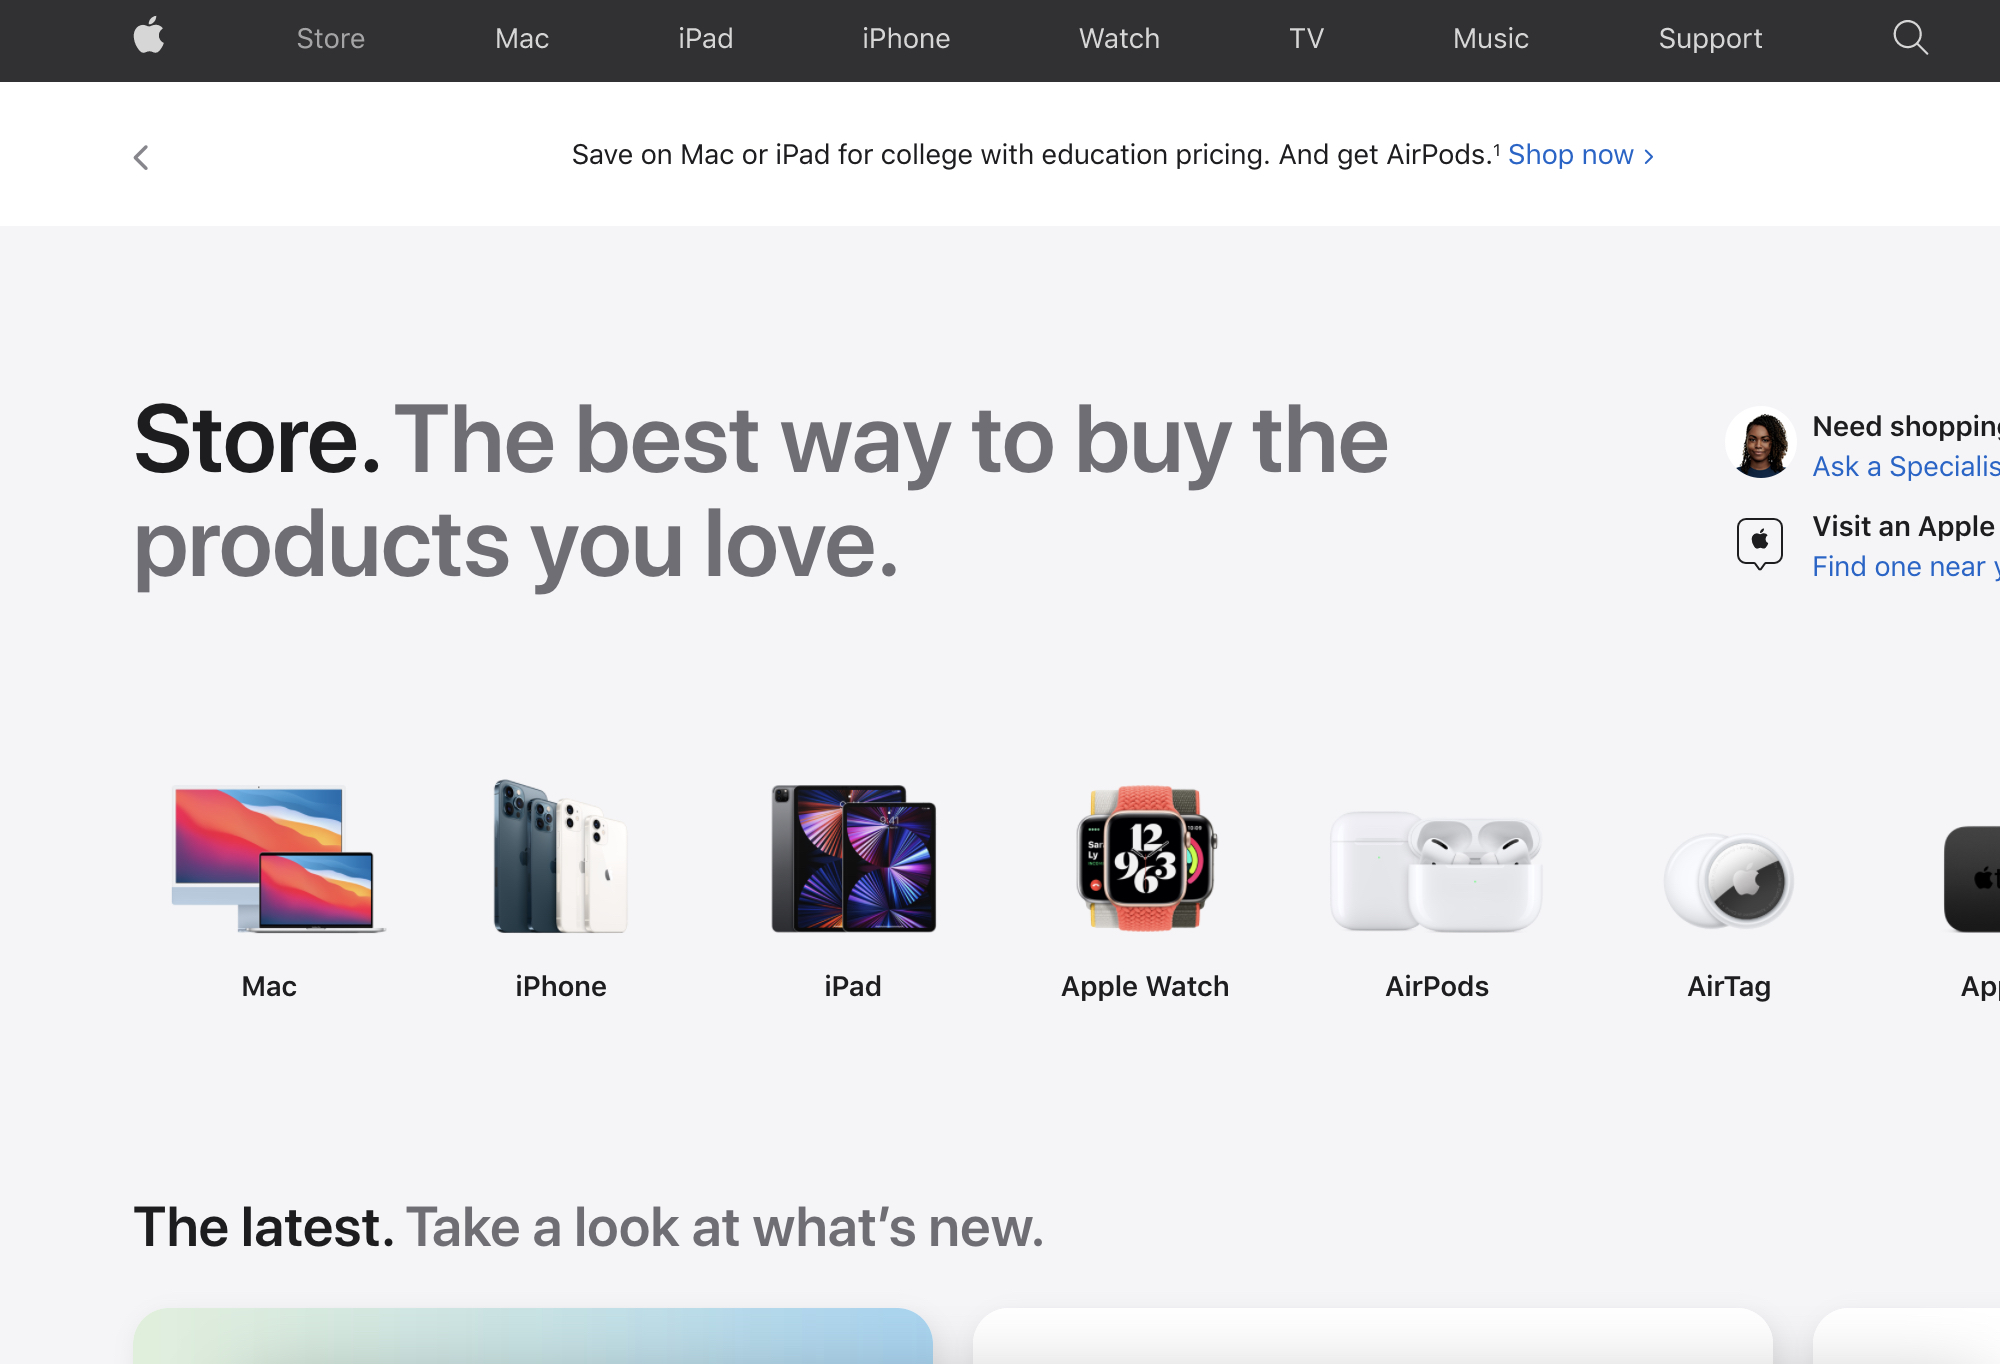This screenshot has width=2000, height=1364.
Task: Select the iPhone navigation tab
Action: (904, 39)
